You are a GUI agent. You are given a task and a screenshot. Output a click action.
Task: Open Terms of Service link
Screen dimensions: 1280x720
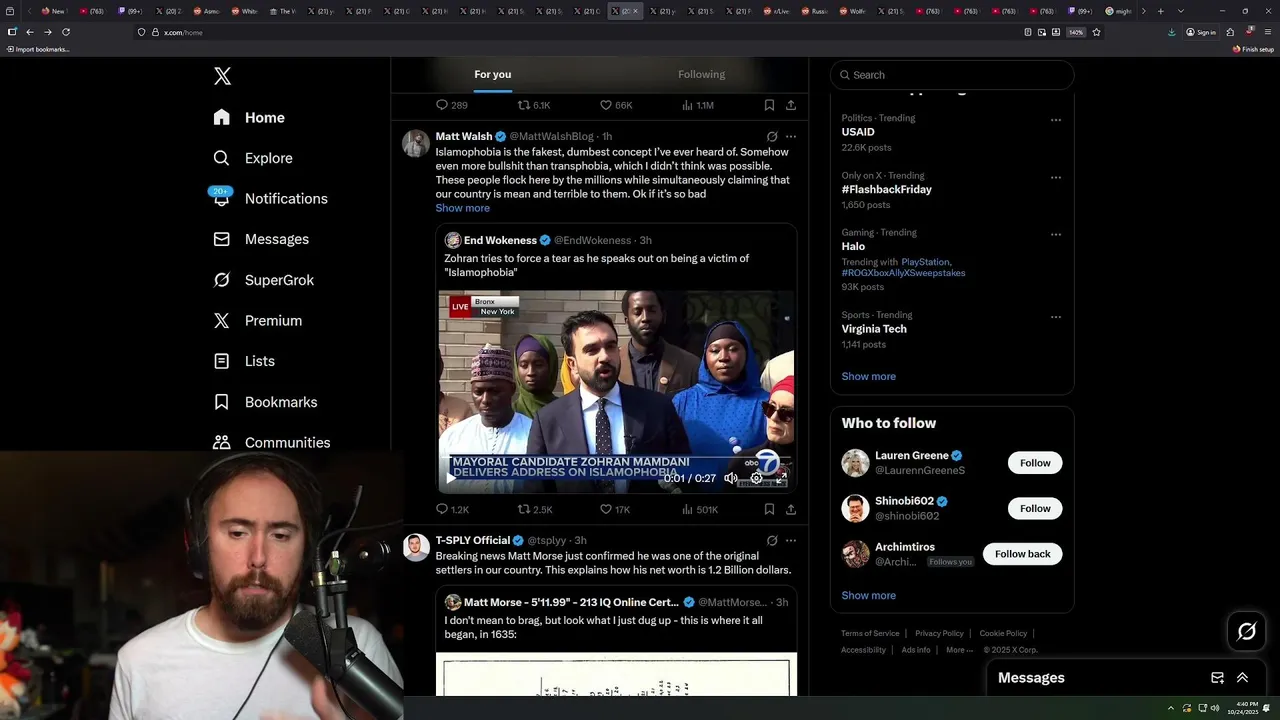click(x=870, y=633)
